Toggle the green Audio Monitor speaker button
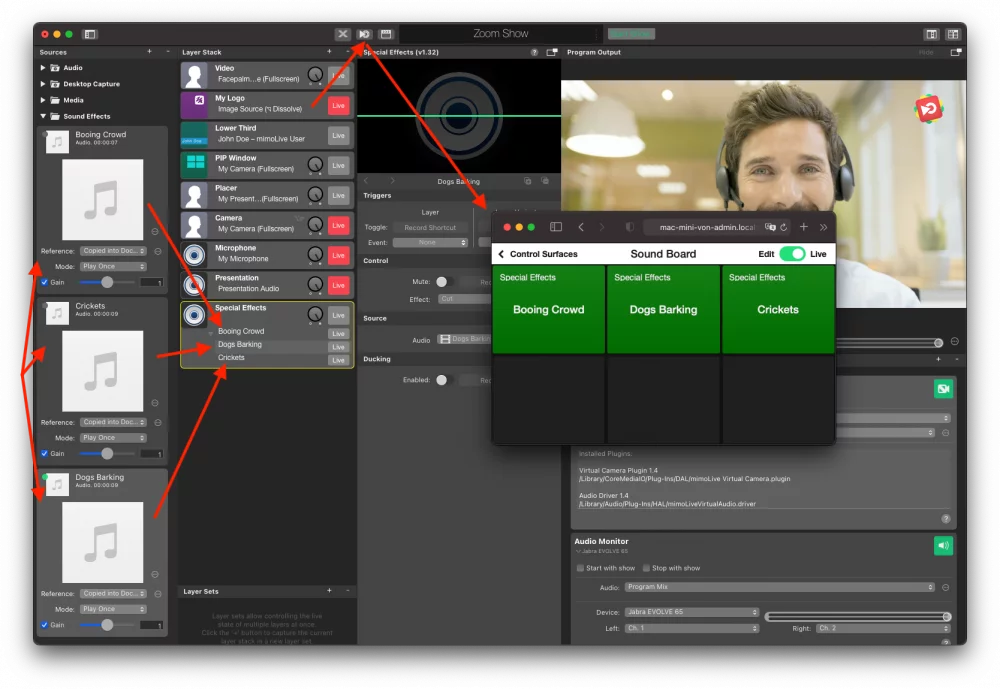Screen dimensions: 1000x689 click(943, 545)
